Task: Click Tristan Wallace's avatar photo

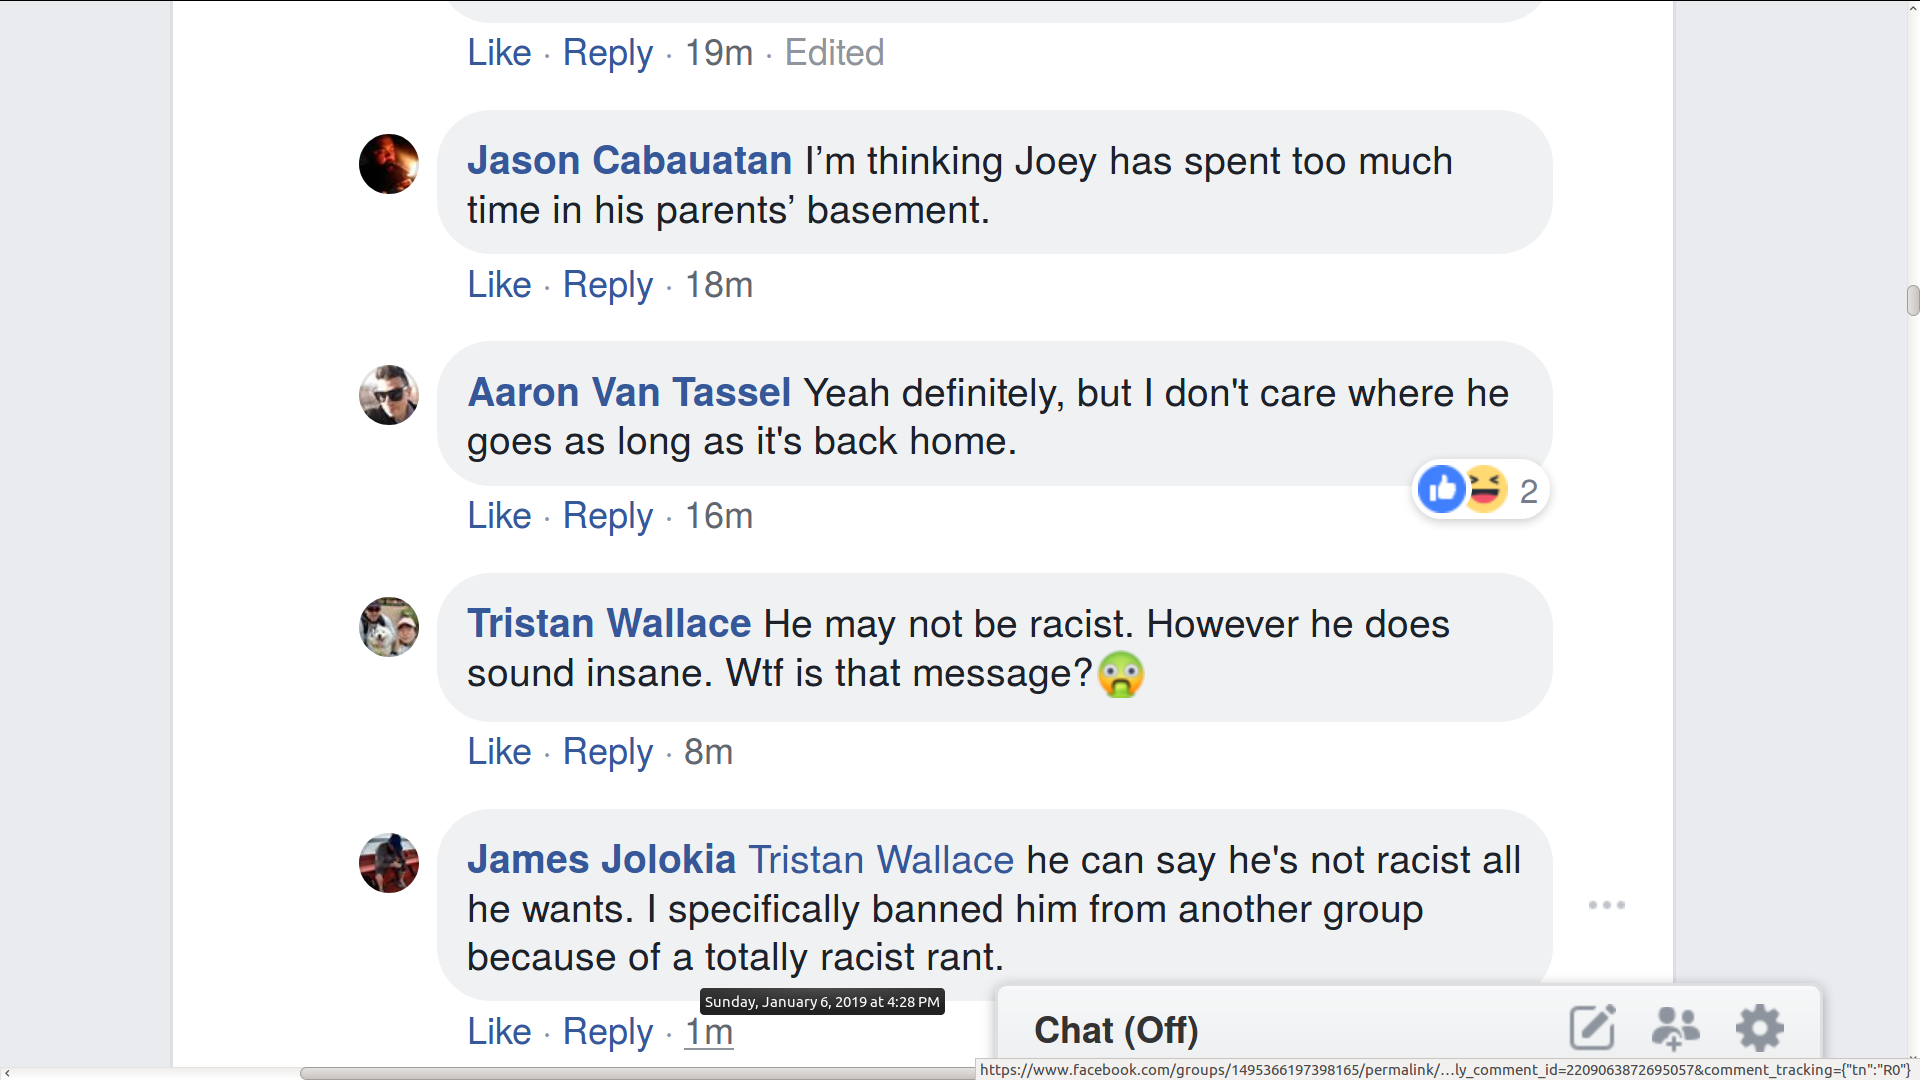Action: [x=388, y=627]
